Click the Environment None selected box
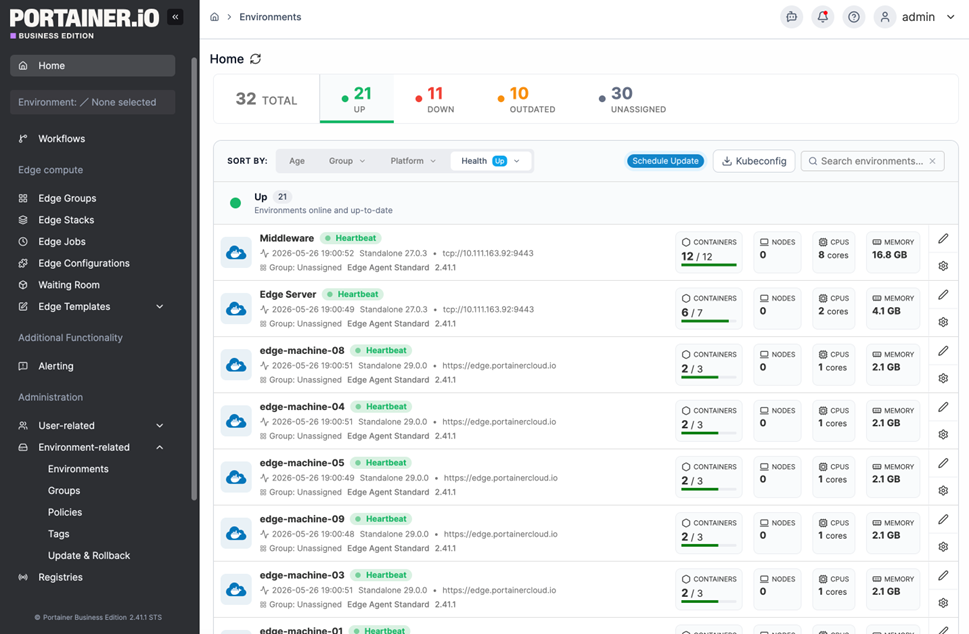The height and width of the screenshot is (634, 969). pos(93,103)
